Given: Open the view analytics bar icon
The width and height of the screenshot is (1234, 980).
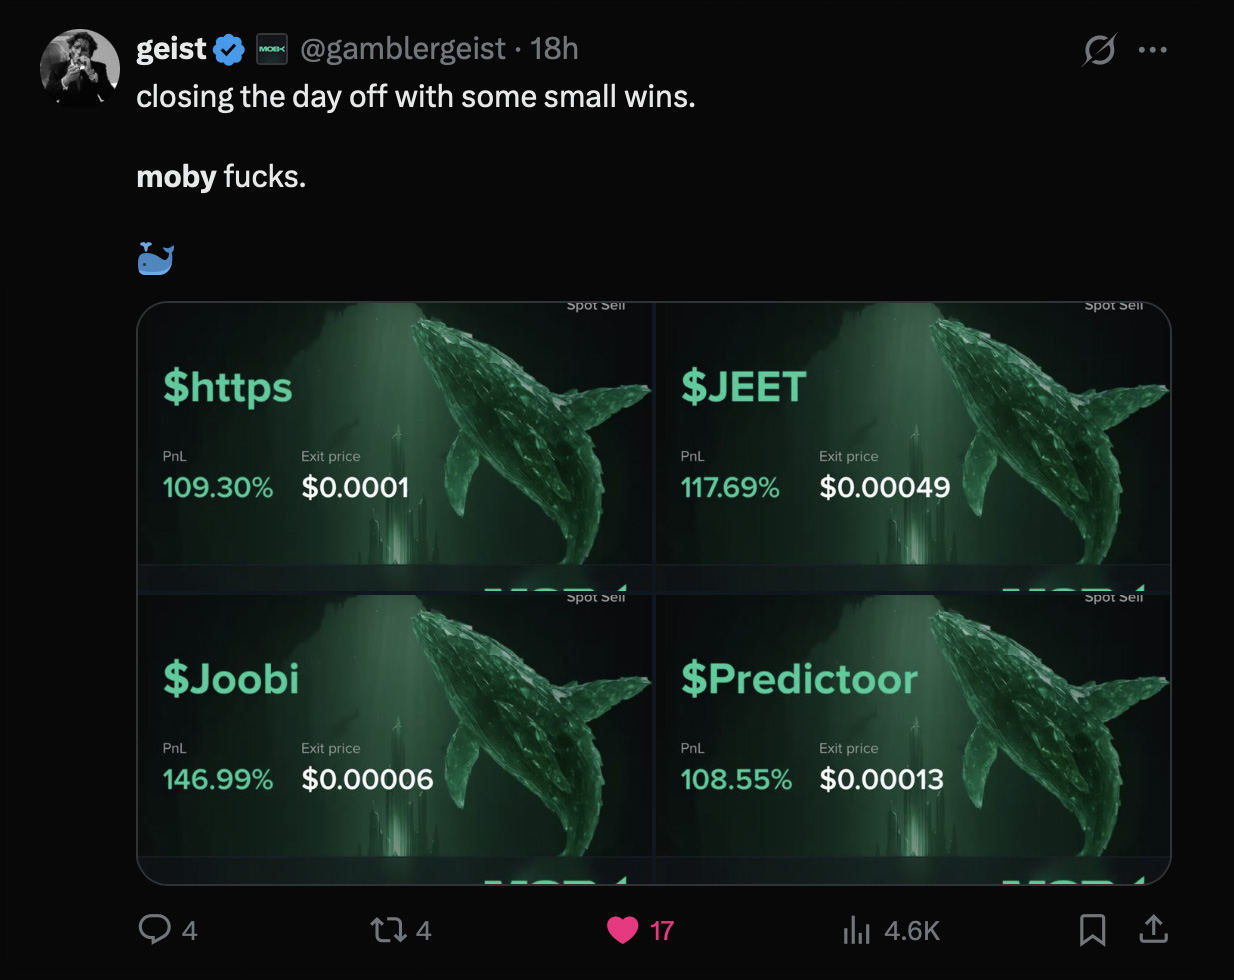Looking at the screenshot, I should [857, 930].
